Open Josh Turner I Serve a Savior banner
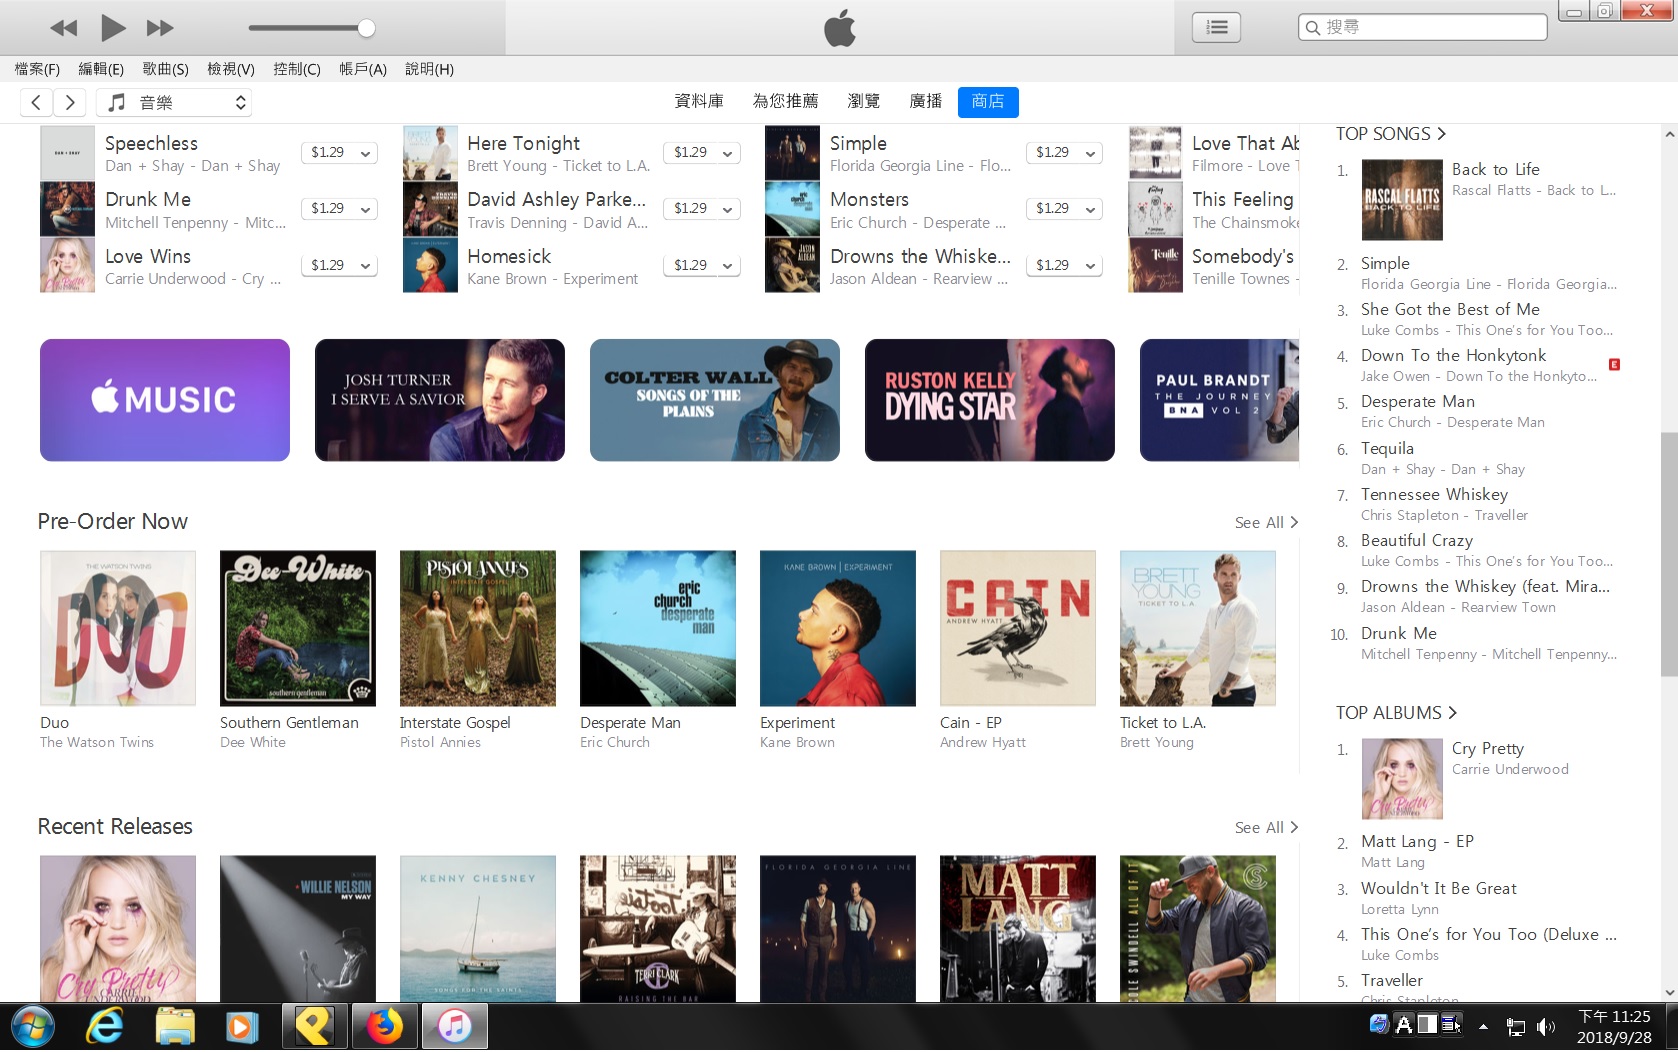1678x1052 pixels. (440, 400)
